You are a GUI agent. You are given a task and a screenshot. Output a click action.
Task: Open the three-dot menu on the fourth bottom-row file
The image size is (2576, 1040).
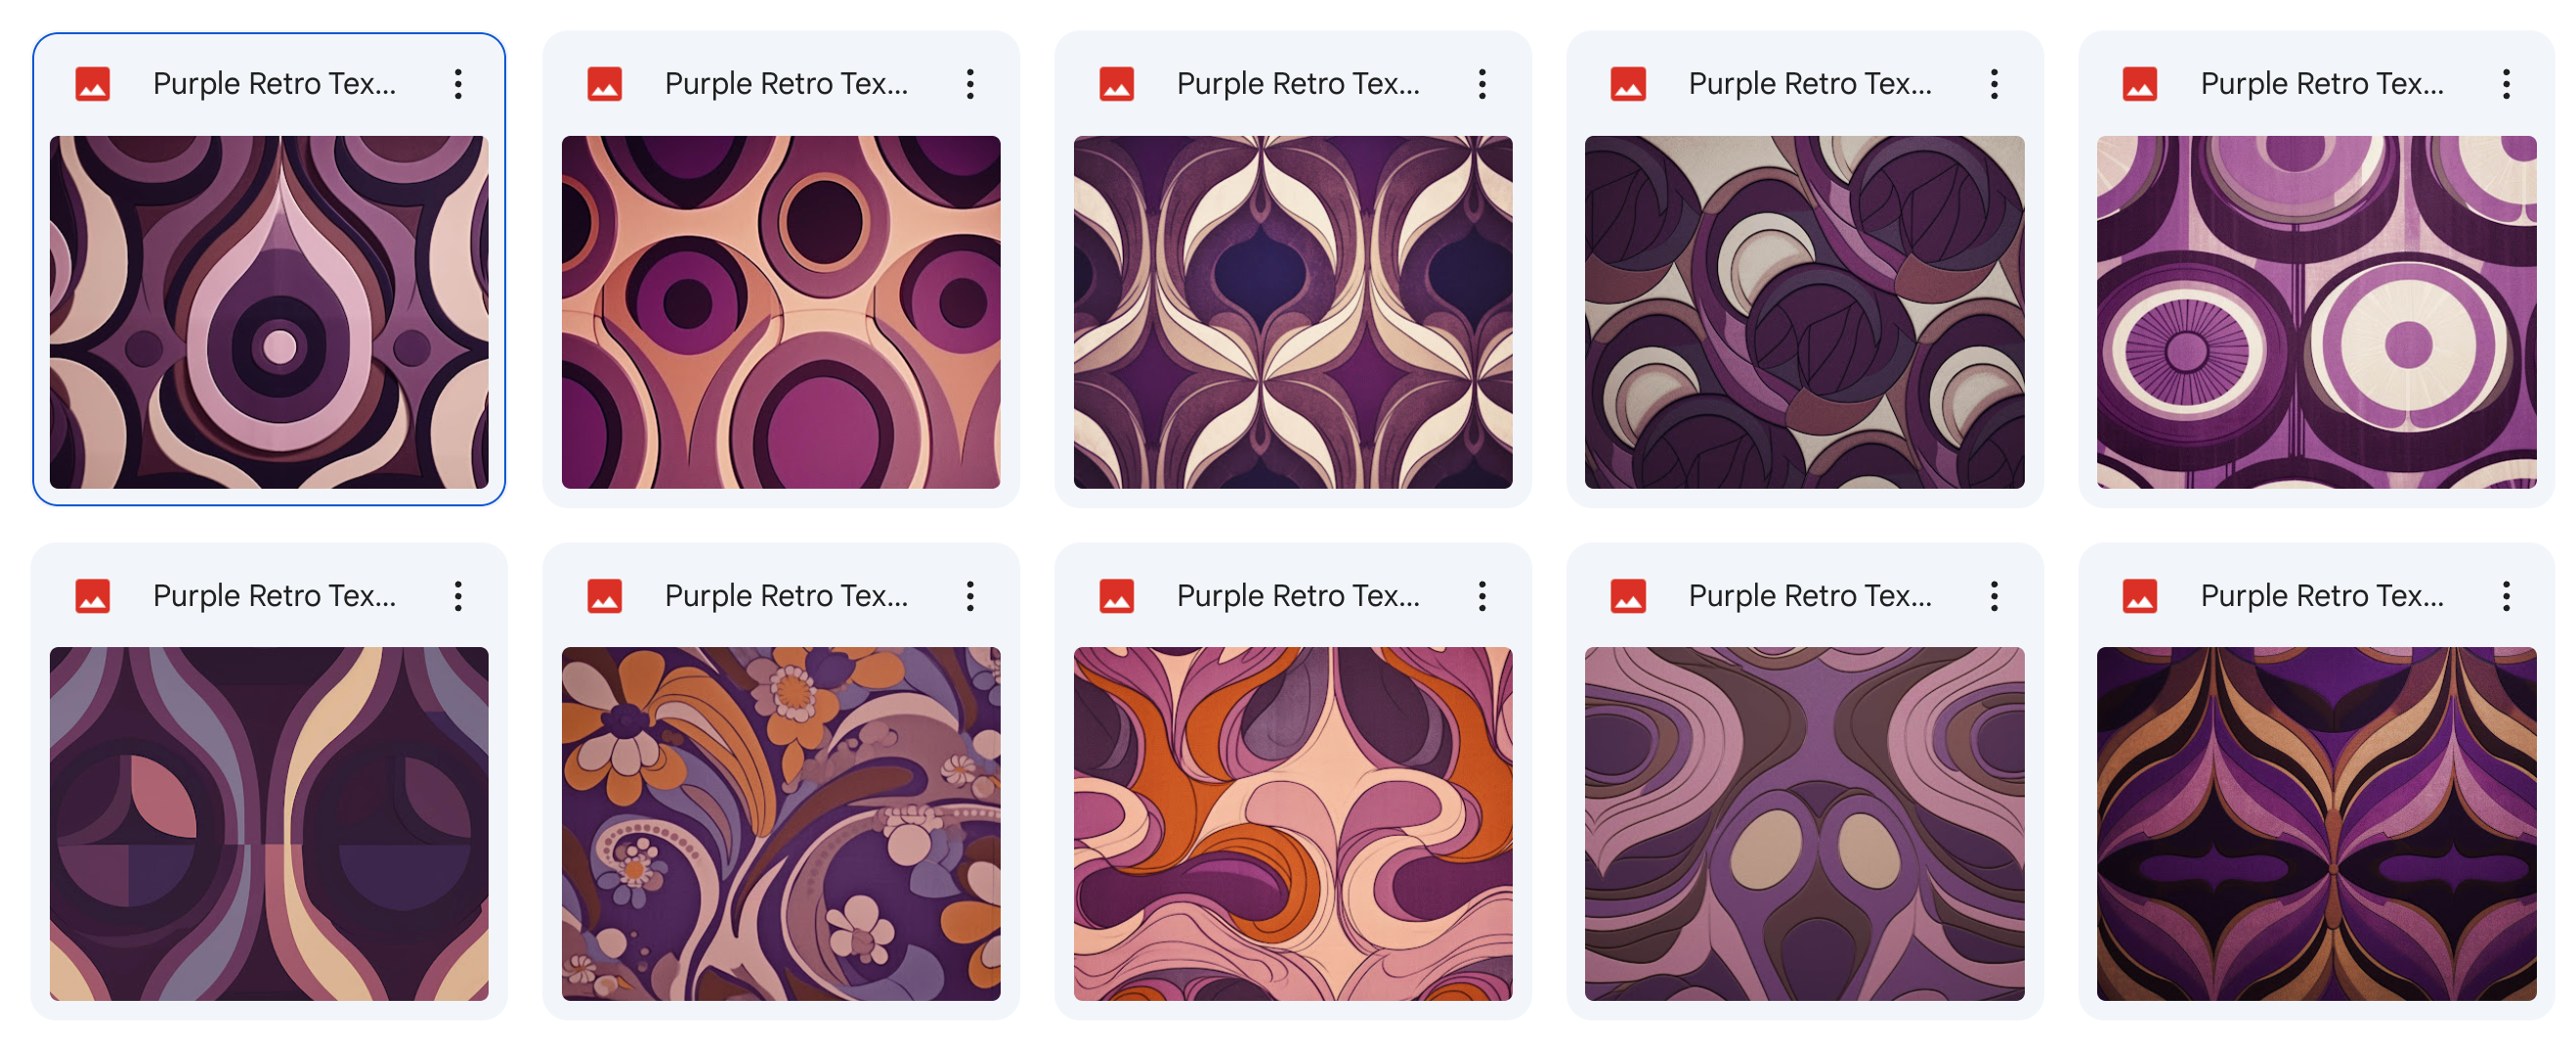coord(1995,595)
